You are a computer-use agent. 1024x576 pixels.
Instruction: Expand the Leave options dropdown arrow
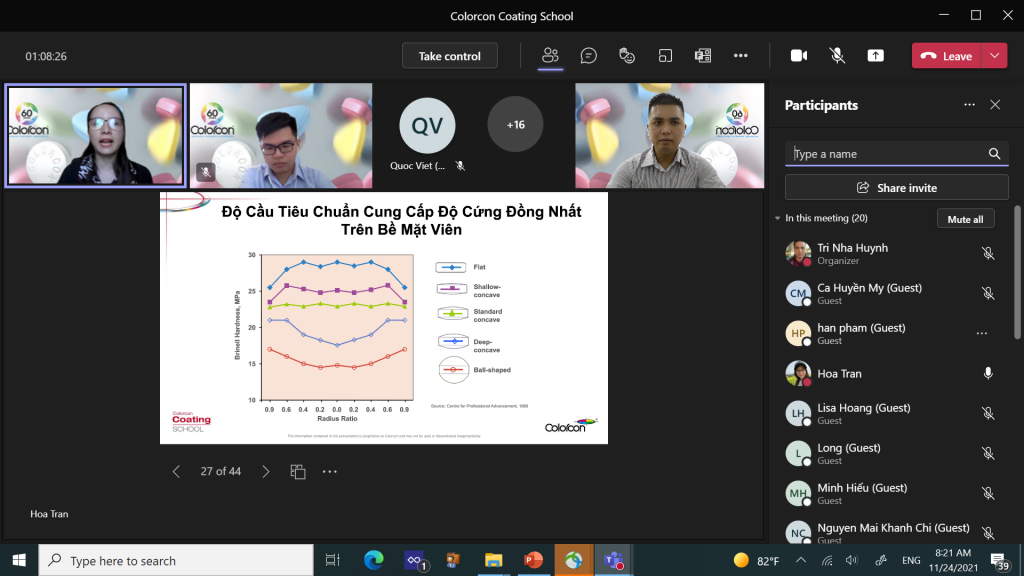[x=995, y=56]
